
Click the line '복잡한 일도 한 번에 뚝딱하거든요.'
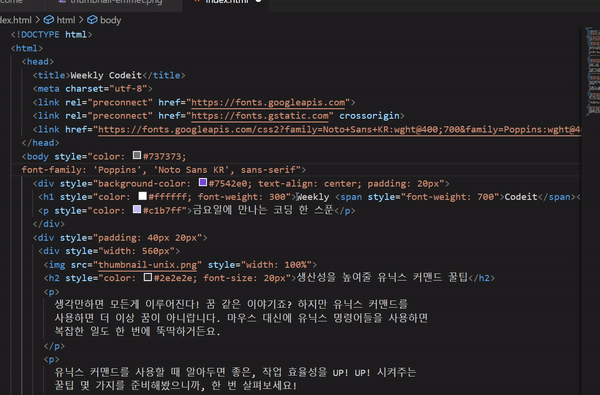coord(137,331)
